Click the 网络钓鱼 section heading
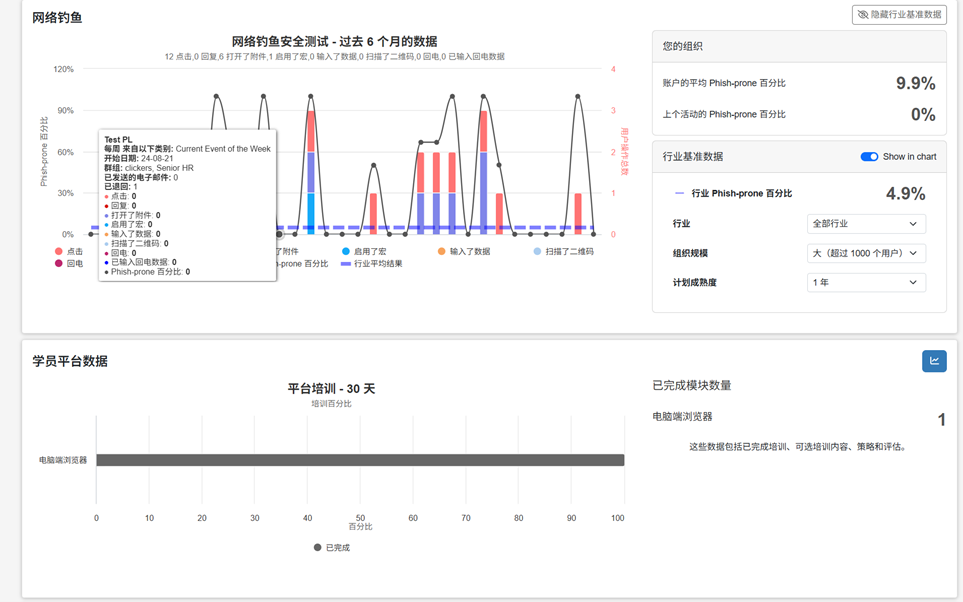Viewport: 963px width, 602px height. 57,18
